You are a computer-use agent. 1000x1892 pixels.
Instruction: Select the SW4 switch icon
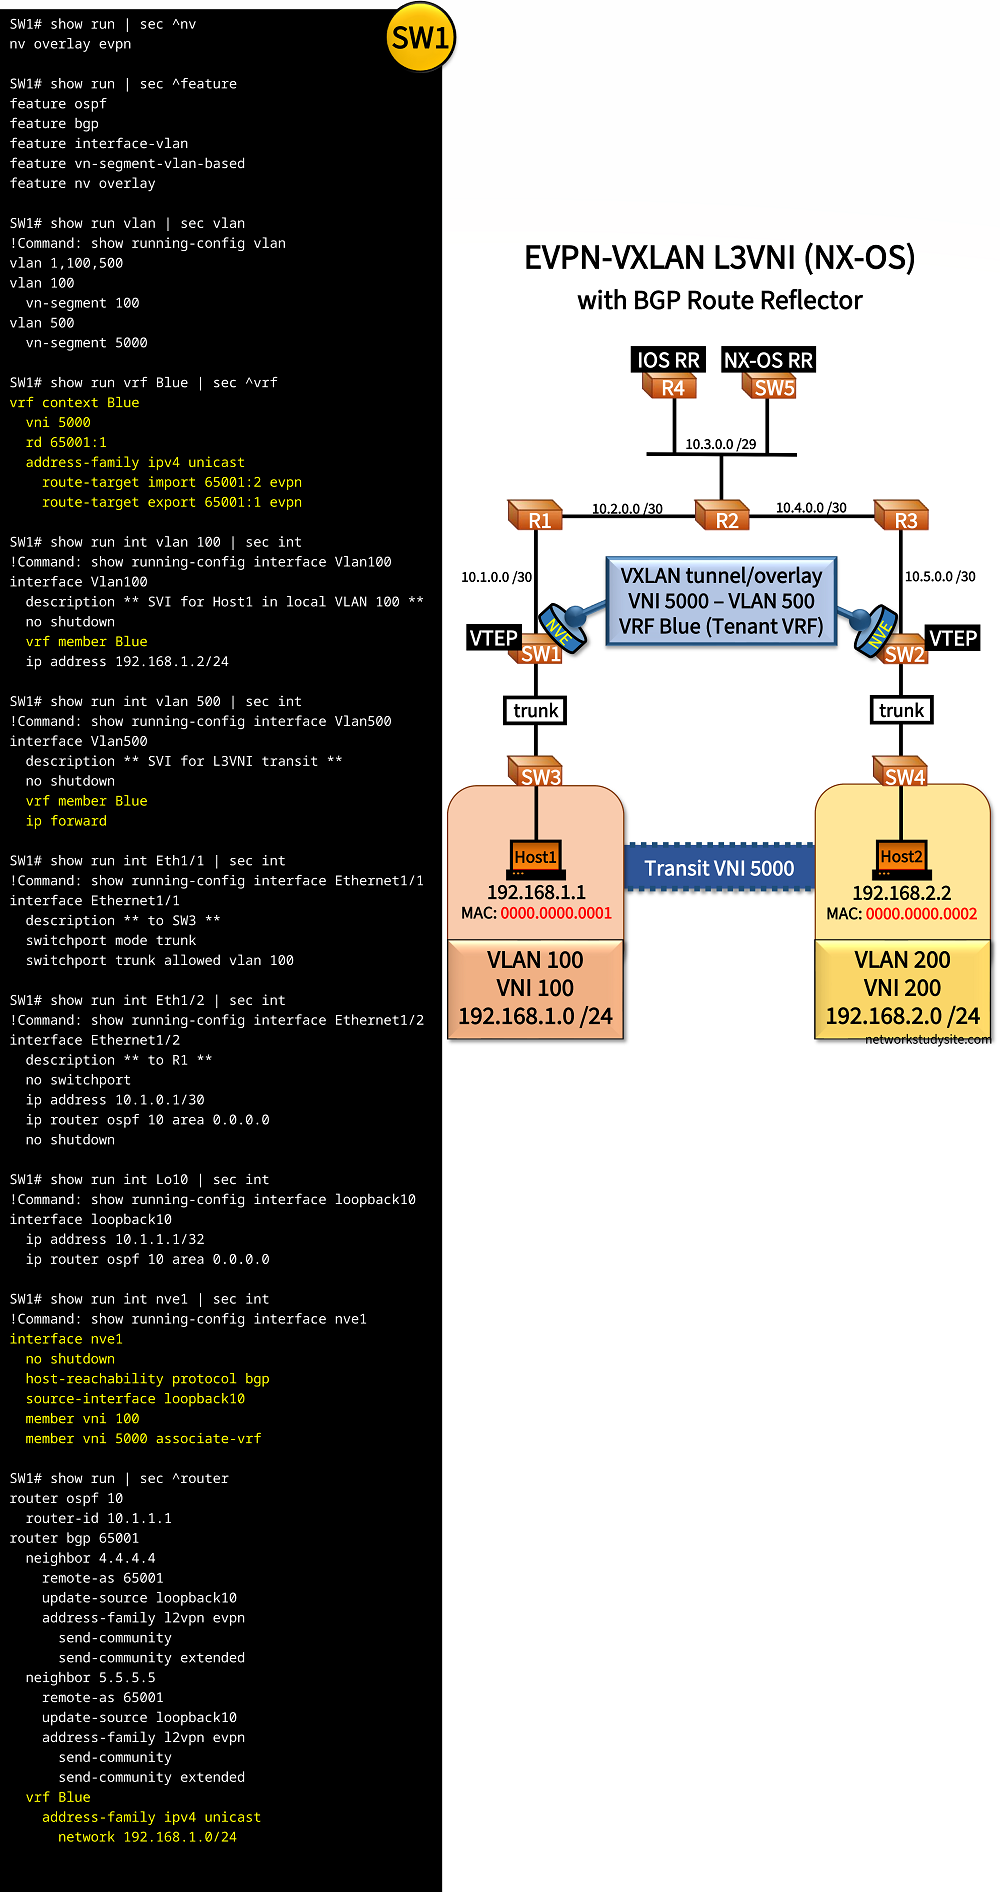902,773
